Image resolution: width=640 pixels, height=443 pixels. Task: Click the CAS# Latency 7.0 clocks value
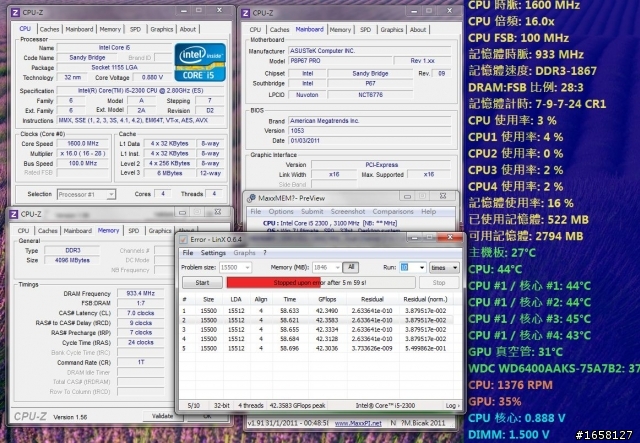click(140, 313)
